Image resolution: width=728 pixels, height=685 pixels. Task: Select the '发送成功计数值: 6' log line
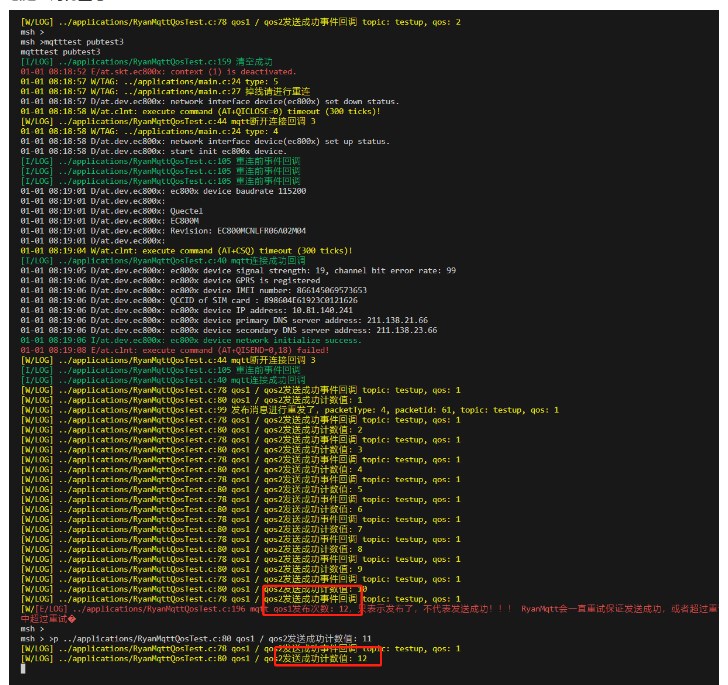(x=192, y=509)
